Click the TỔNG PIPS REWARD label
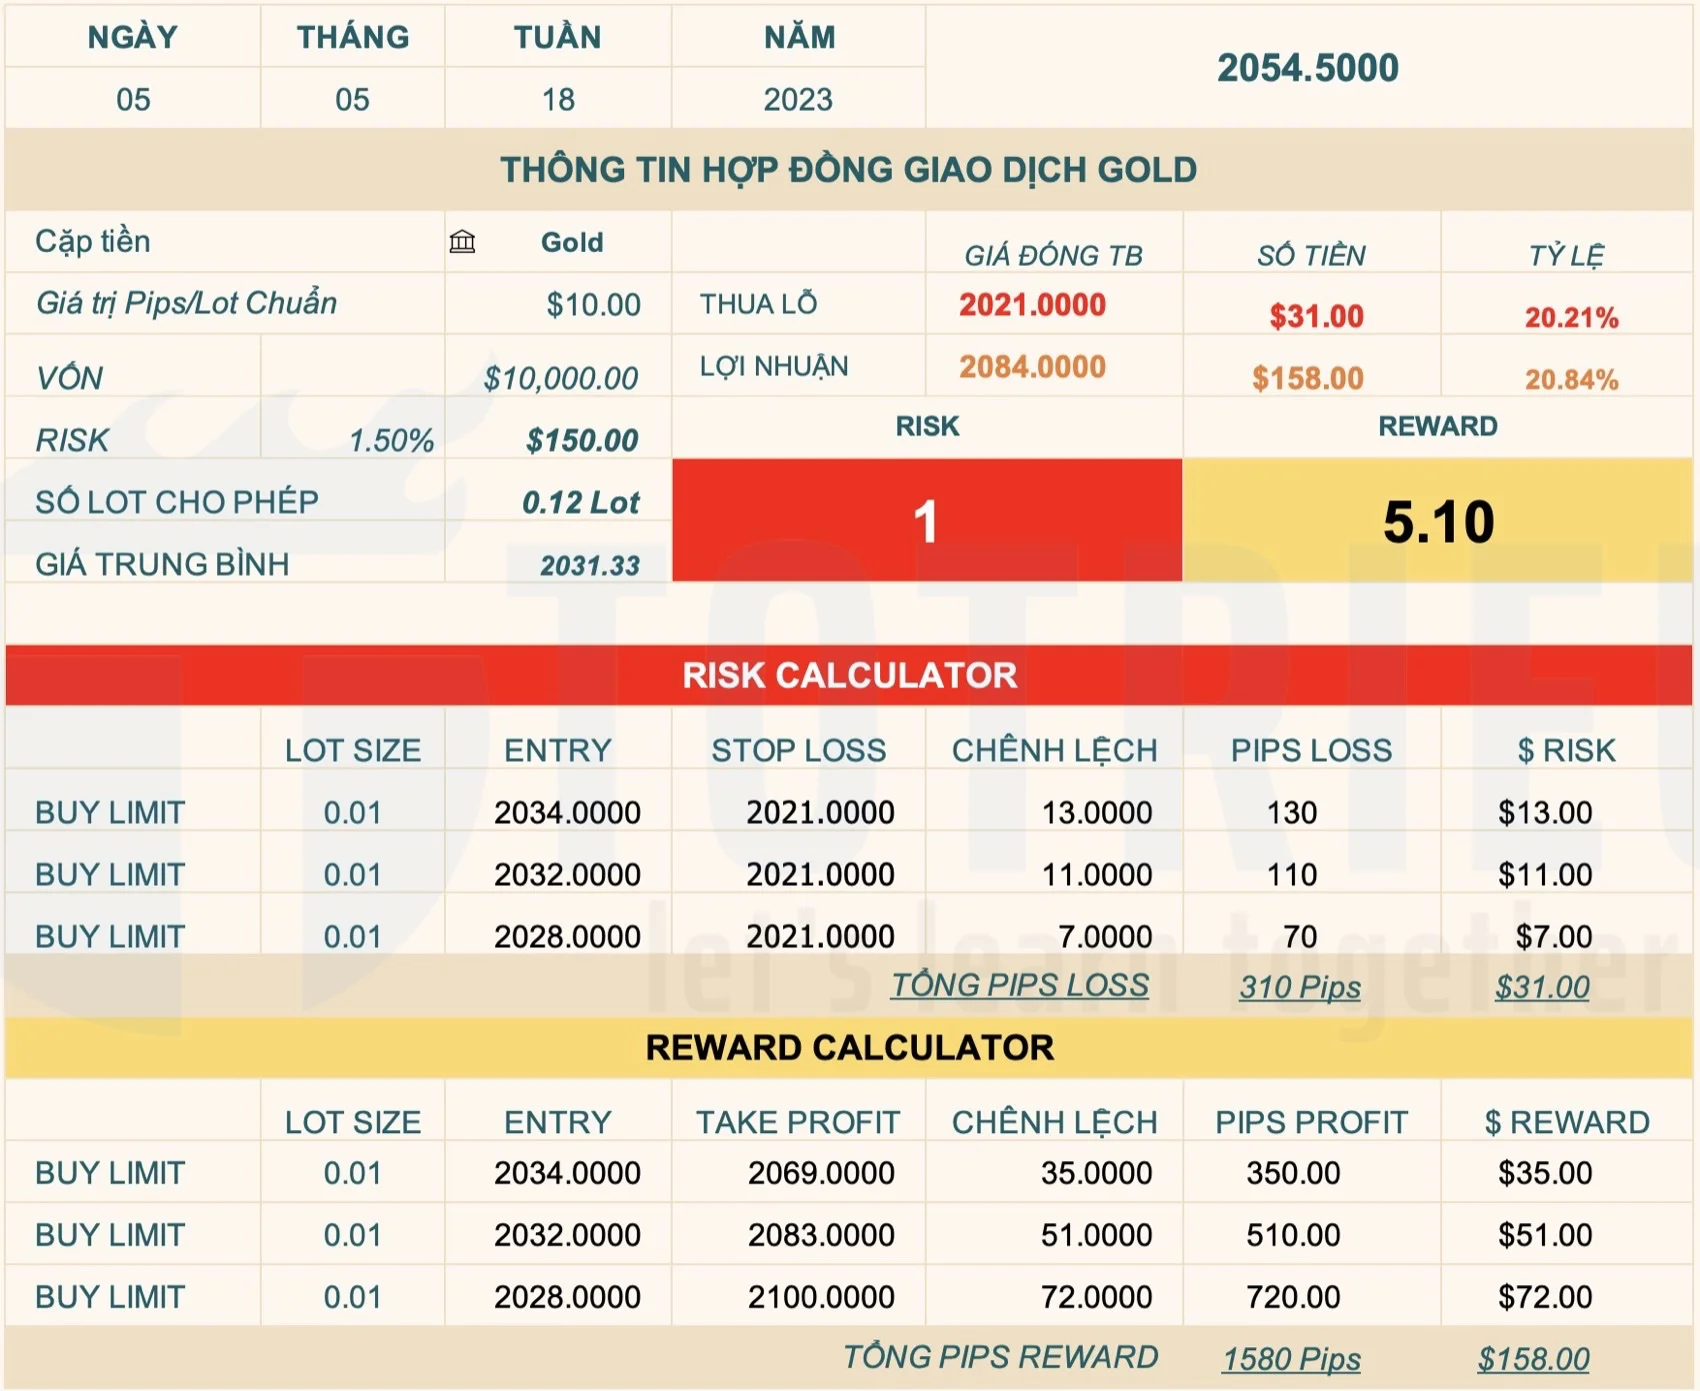 pyautogui.click(x=1000, y=1357)
